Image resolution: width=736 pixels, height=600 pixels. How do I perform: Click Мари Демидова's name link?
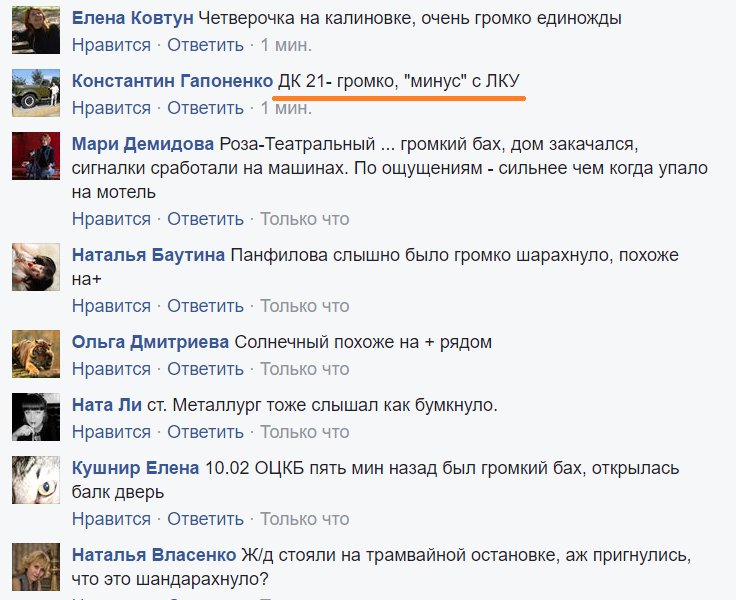(143, 144)
